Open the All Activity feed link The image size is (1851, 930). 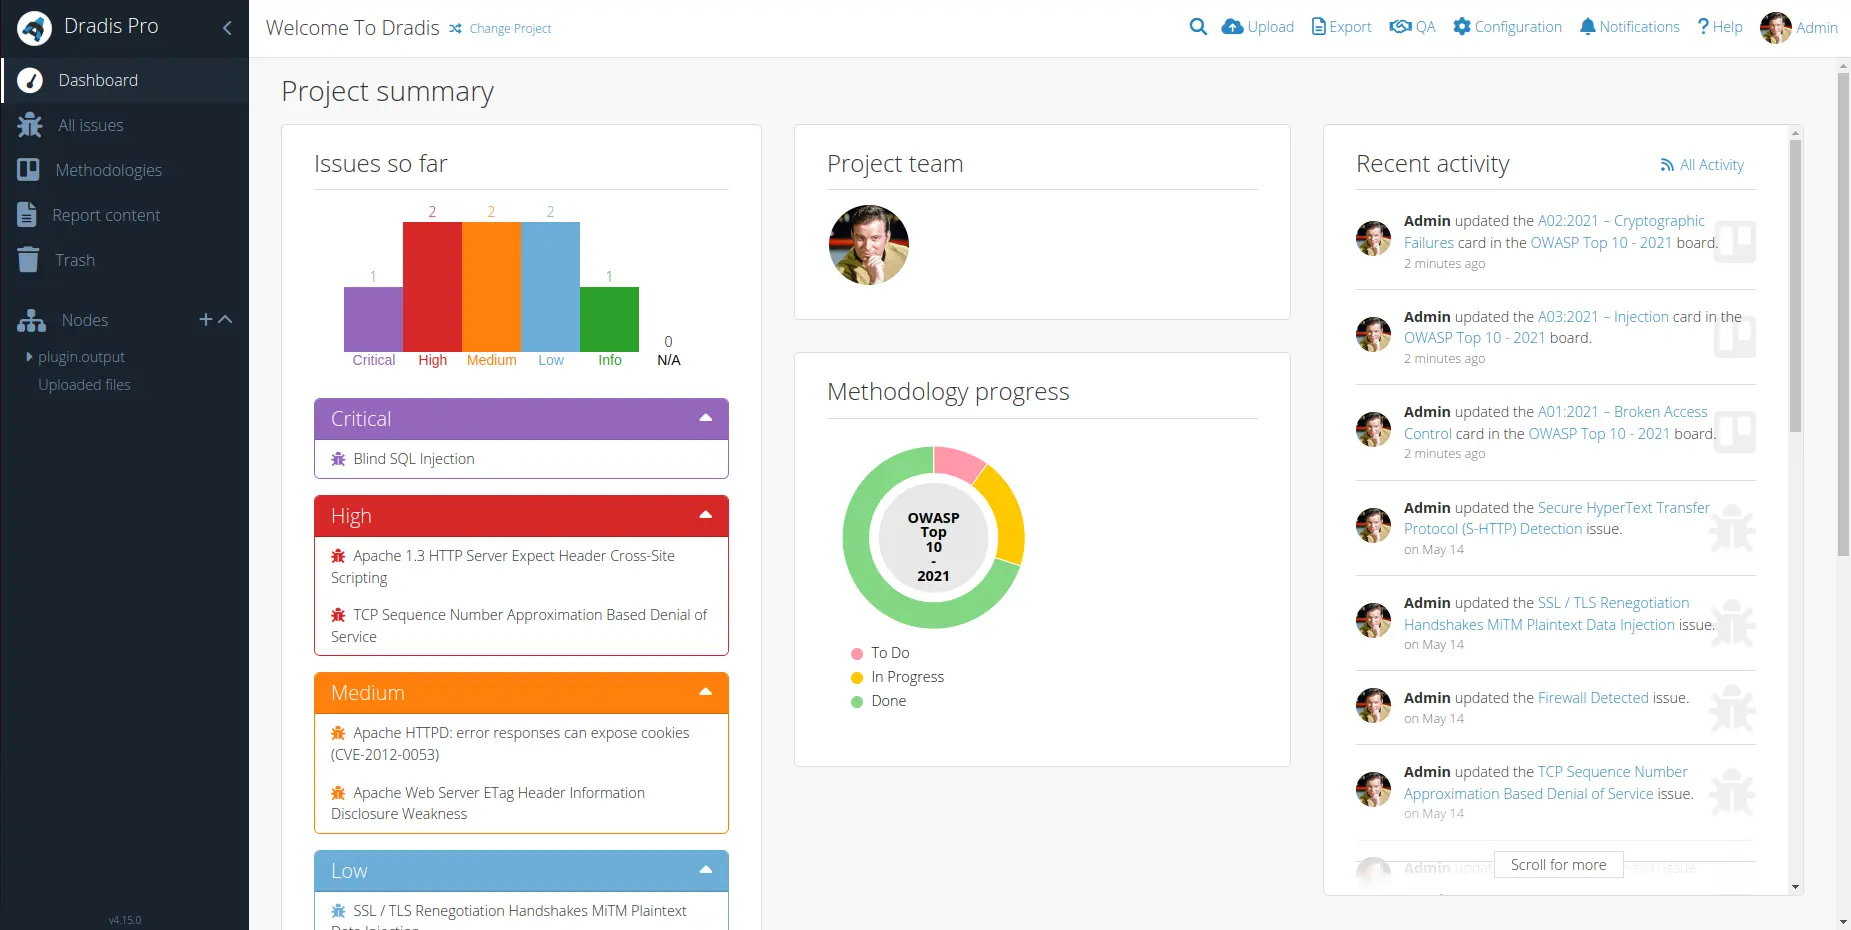pyautogui.click(x=1702, y=165)
